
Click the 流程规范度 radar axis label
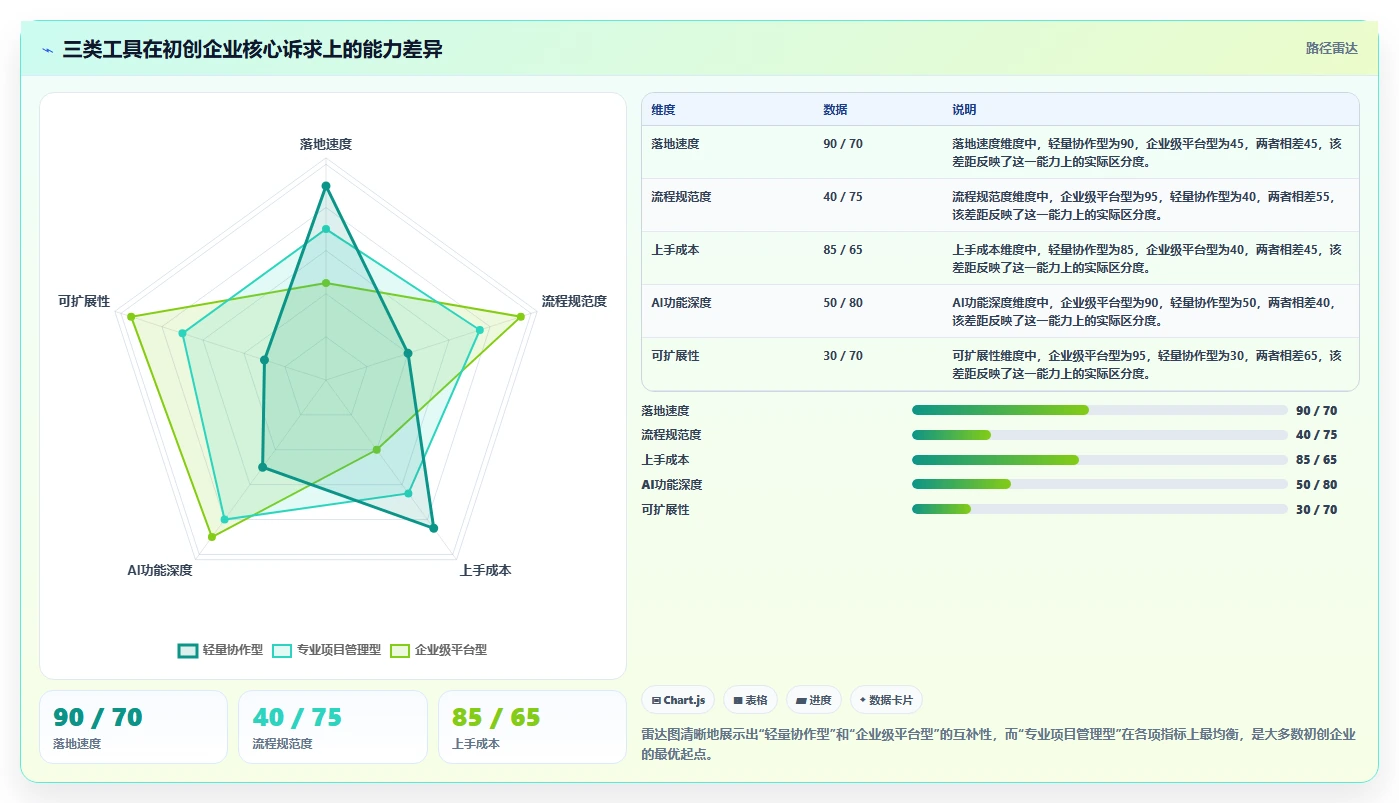tap(574, 301)
